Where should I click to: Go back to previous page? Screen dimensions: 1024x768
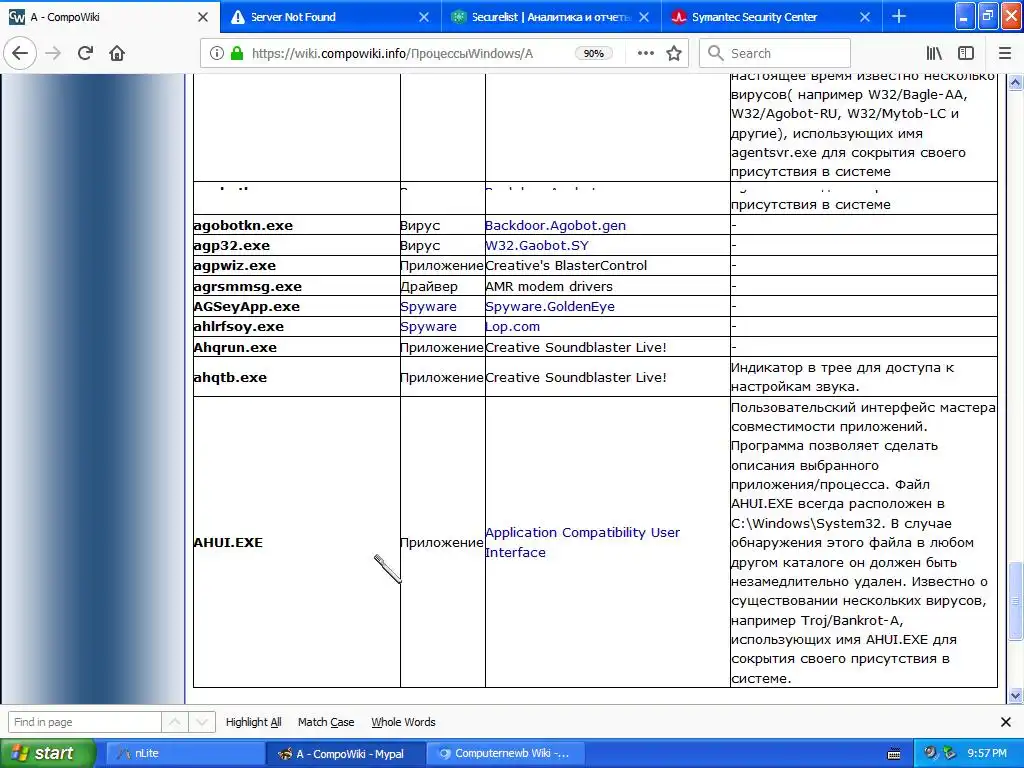(20, 54)
